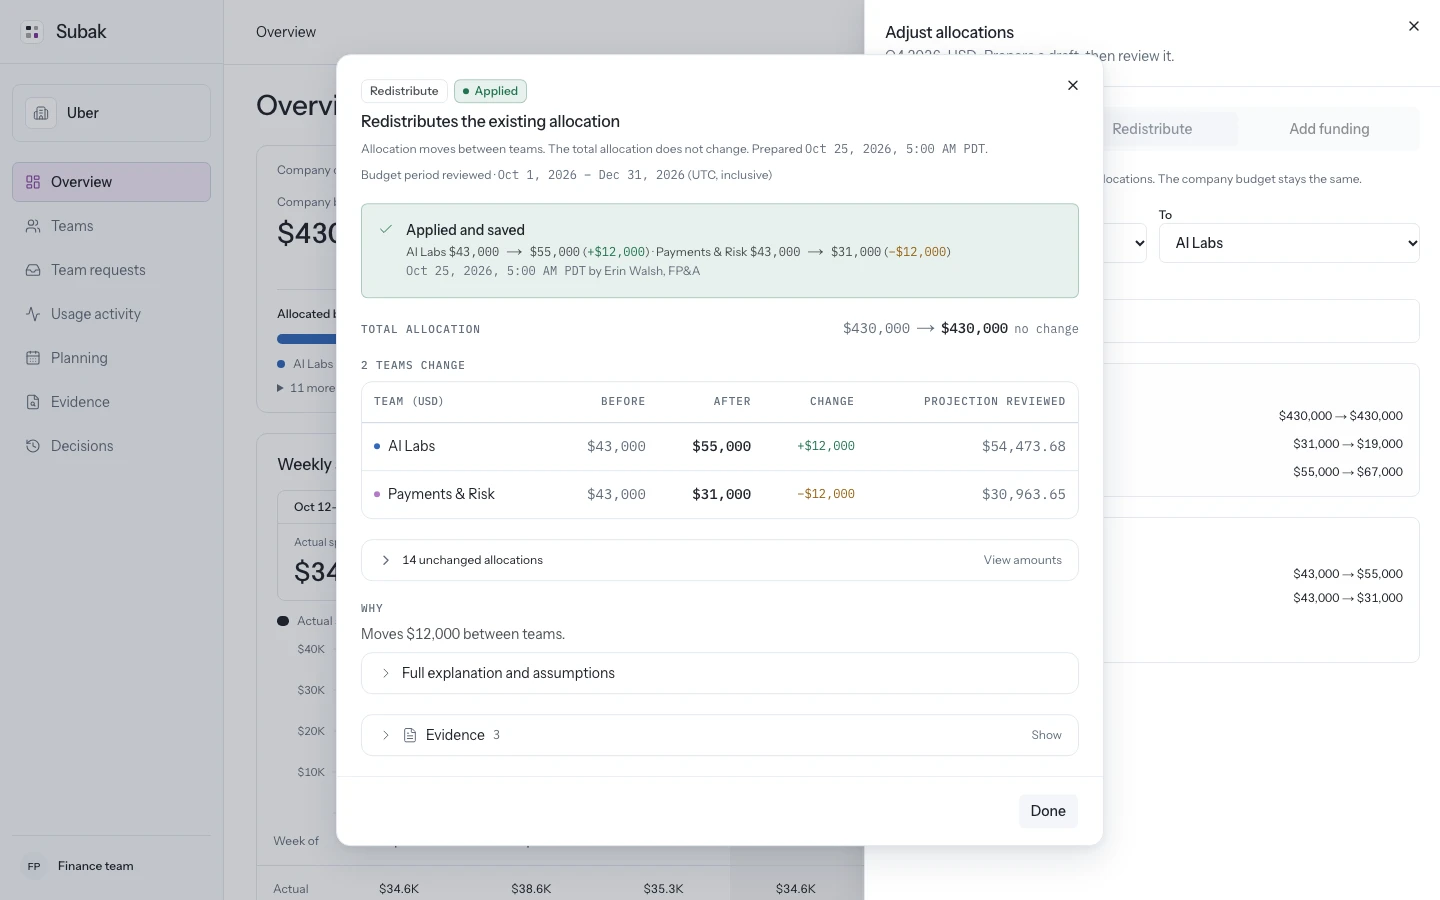Open Team requests in the sidebar
1440x900 pixels.
111,270
